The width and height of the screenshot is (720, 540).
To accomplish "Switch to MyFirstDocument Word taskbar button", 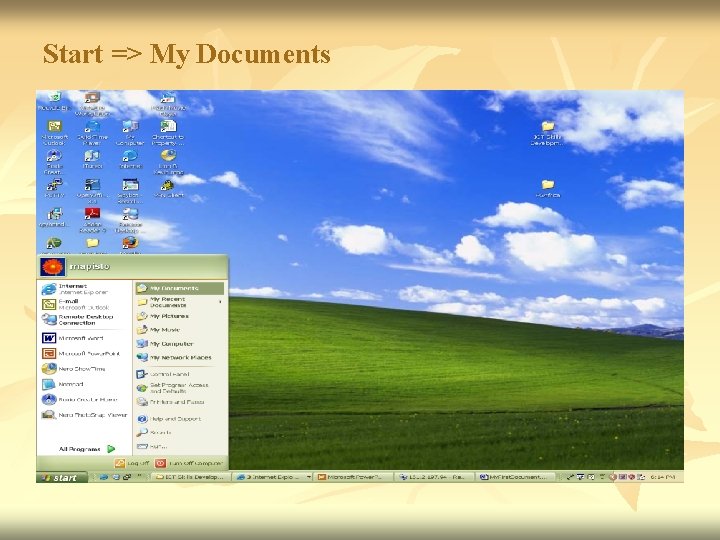I will click(x=515, y=477).
